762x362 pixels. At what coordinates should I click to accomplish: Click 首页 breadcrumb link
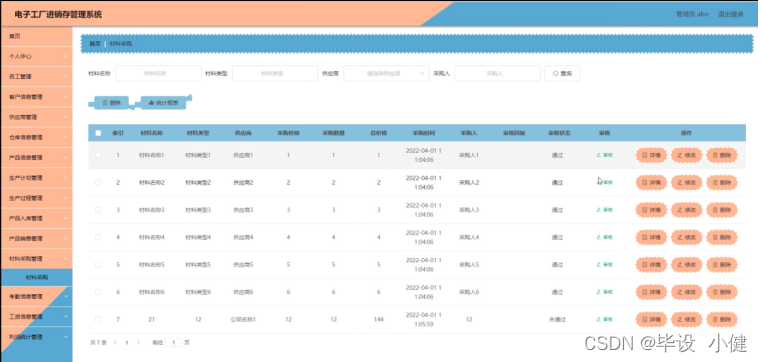pos(95,44)
